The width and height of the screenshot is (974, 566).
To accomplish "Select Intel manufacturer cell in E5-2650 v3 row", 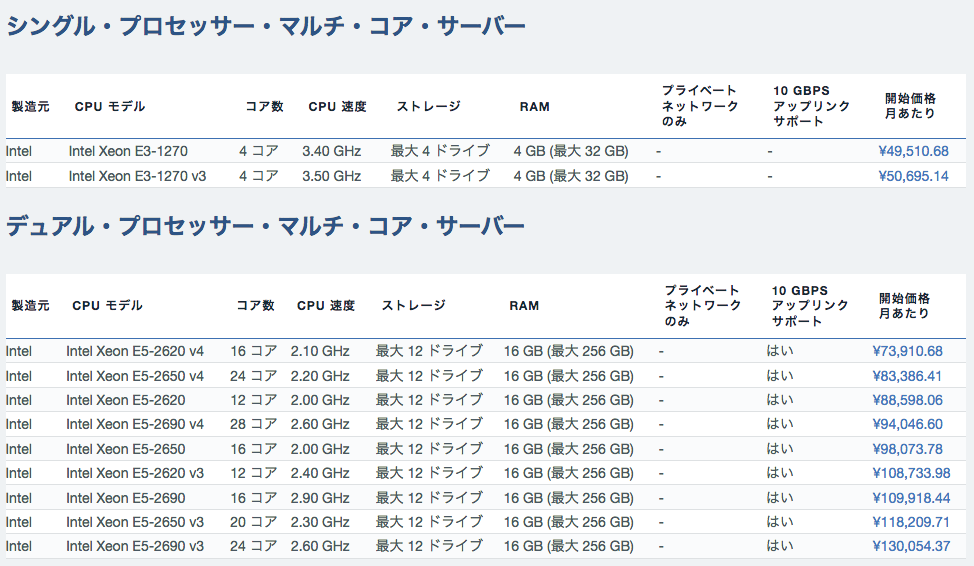I will (x=19, y=522).
